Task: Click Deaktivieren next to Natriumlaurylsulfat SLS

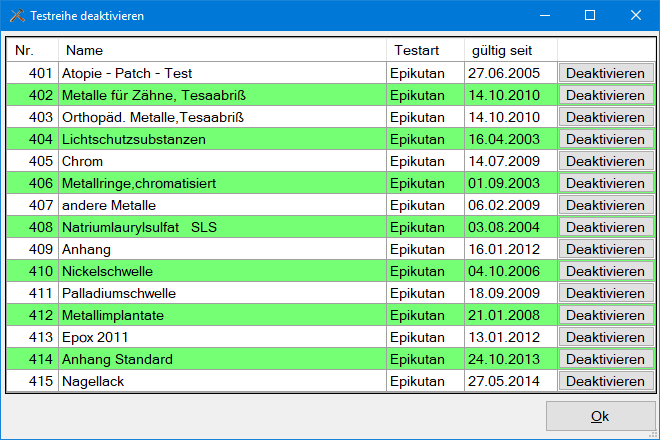Action: click(605, 227)
